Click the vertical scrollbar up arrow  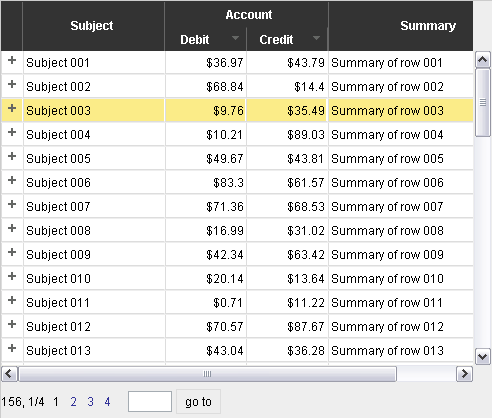click(483, 60)
